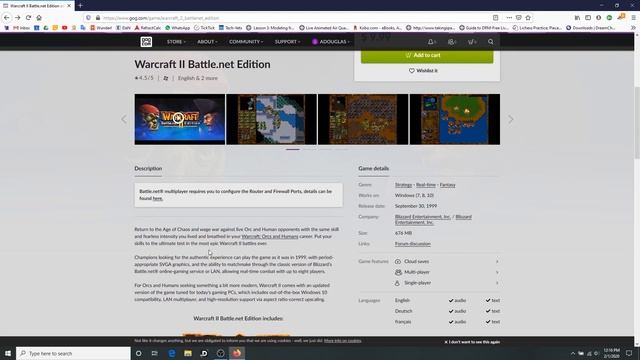The height and width of the screenshot is (360, 640).
Task: Go to previous gallery screenshots arrow
Action: click(124, 119)
